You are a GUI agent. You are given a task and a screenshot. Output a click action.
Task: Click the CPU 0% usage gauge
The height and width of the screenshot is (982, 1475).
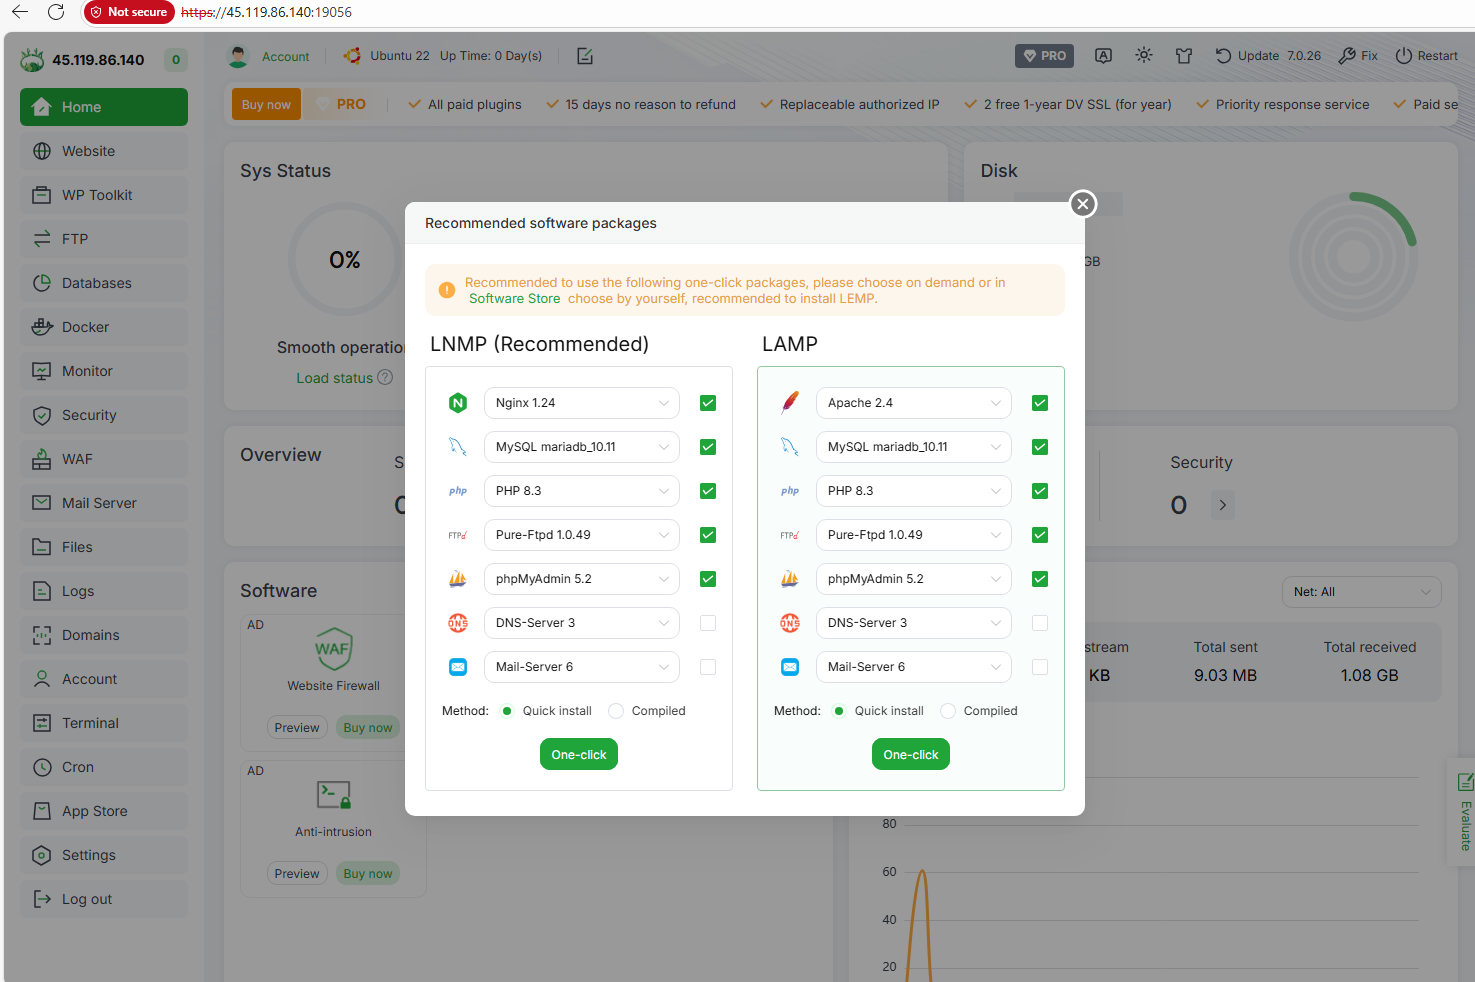(345, 260)
